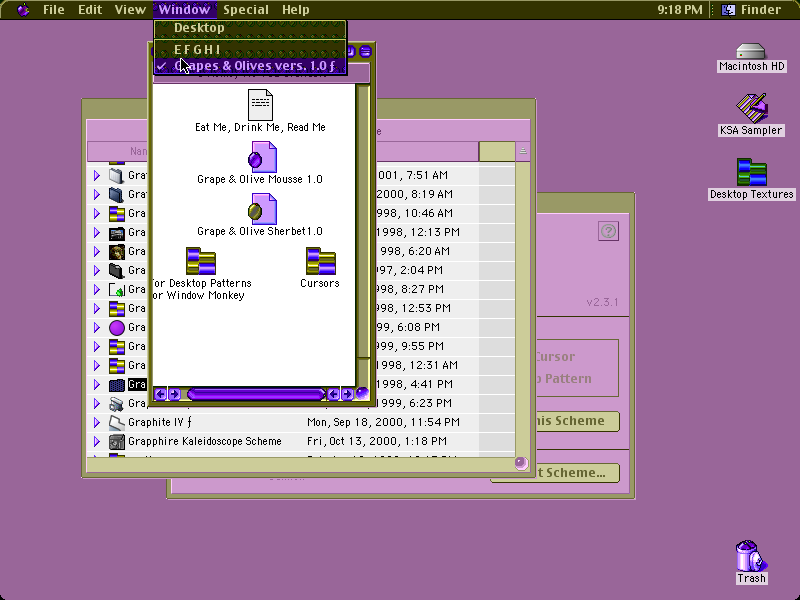The height and width of the screenshot is (600, 800).
Task: Click the icon in the 6:23 PM row
Action: 117,404
